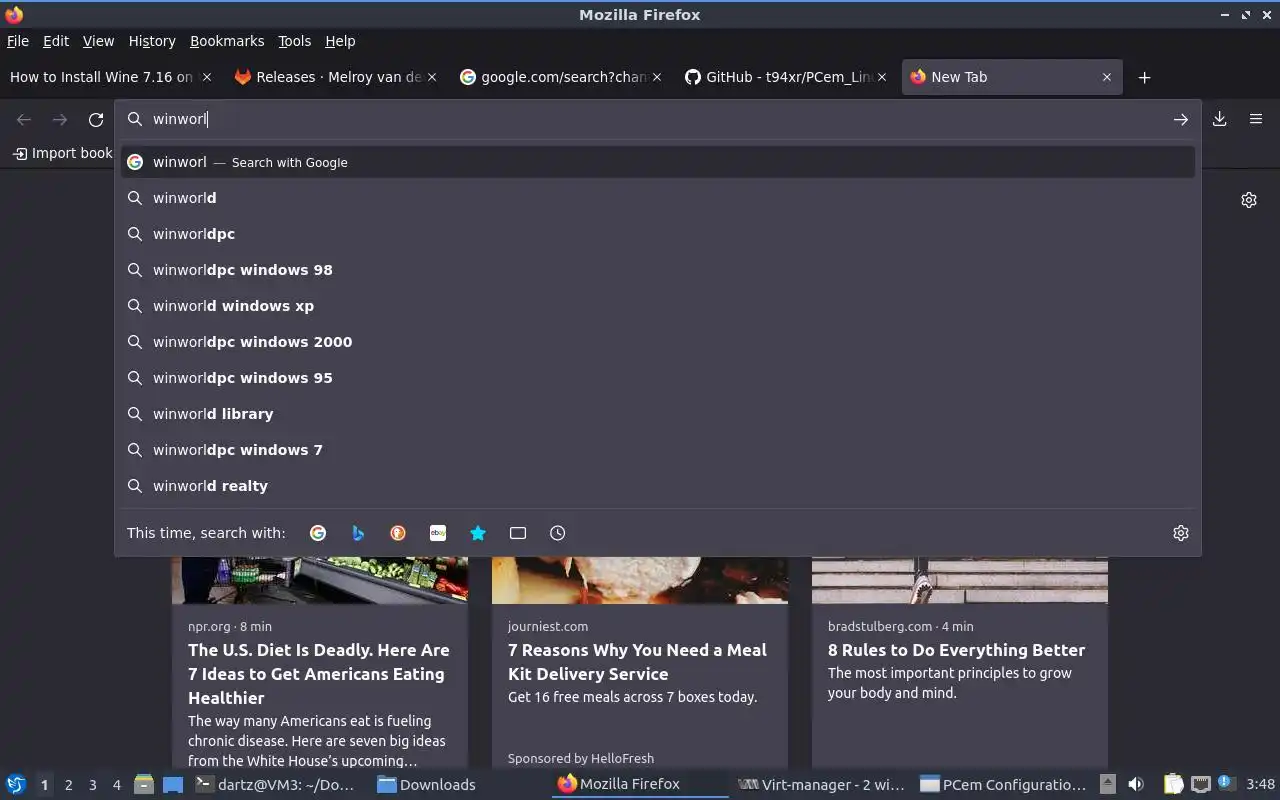Open the Bookmarks menu
Viewport: 1280px width, 800px height.
pyautogui.click(x=227, y=41)
